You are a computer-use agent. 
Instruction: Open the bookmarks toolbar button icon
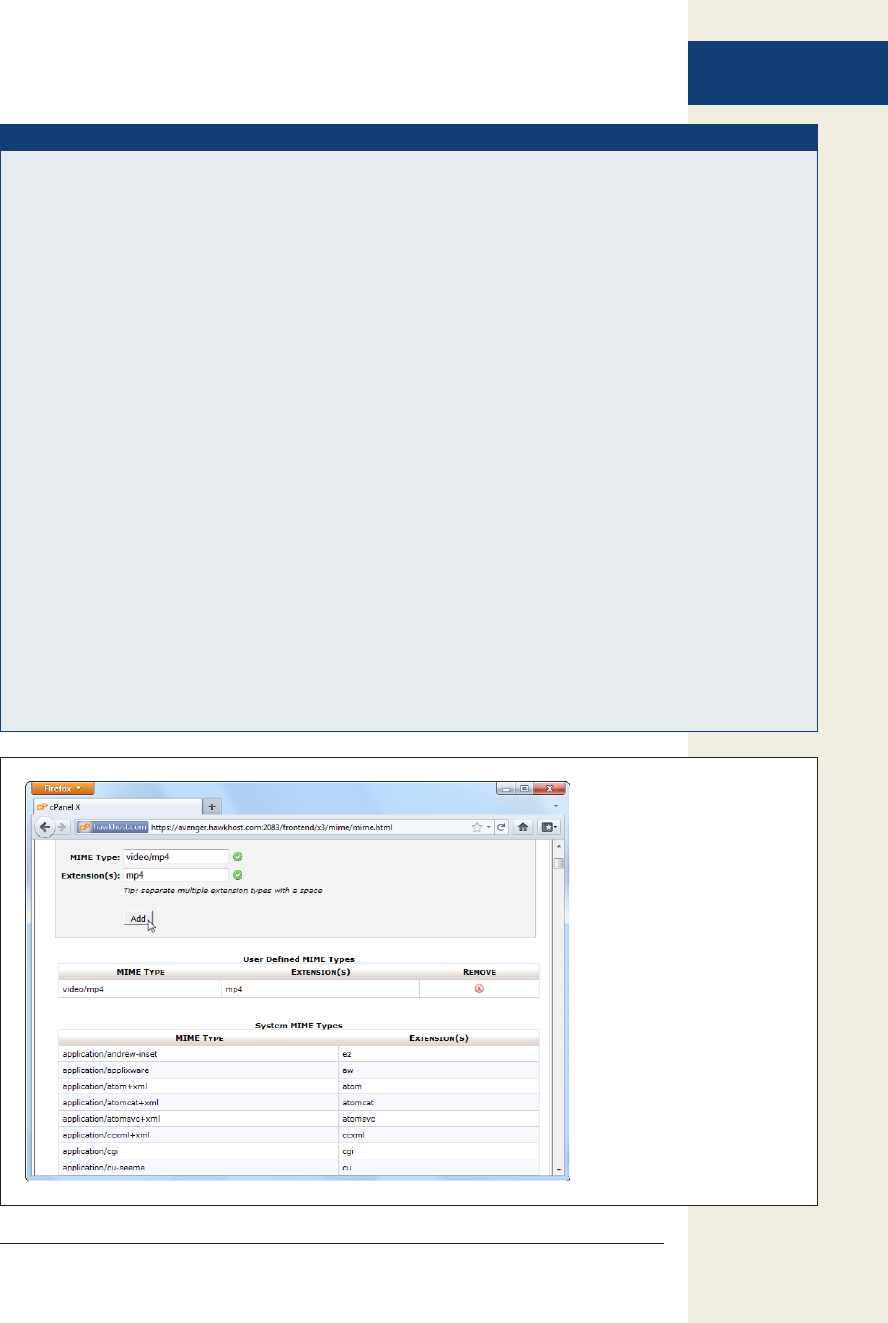tap(550, 827)
